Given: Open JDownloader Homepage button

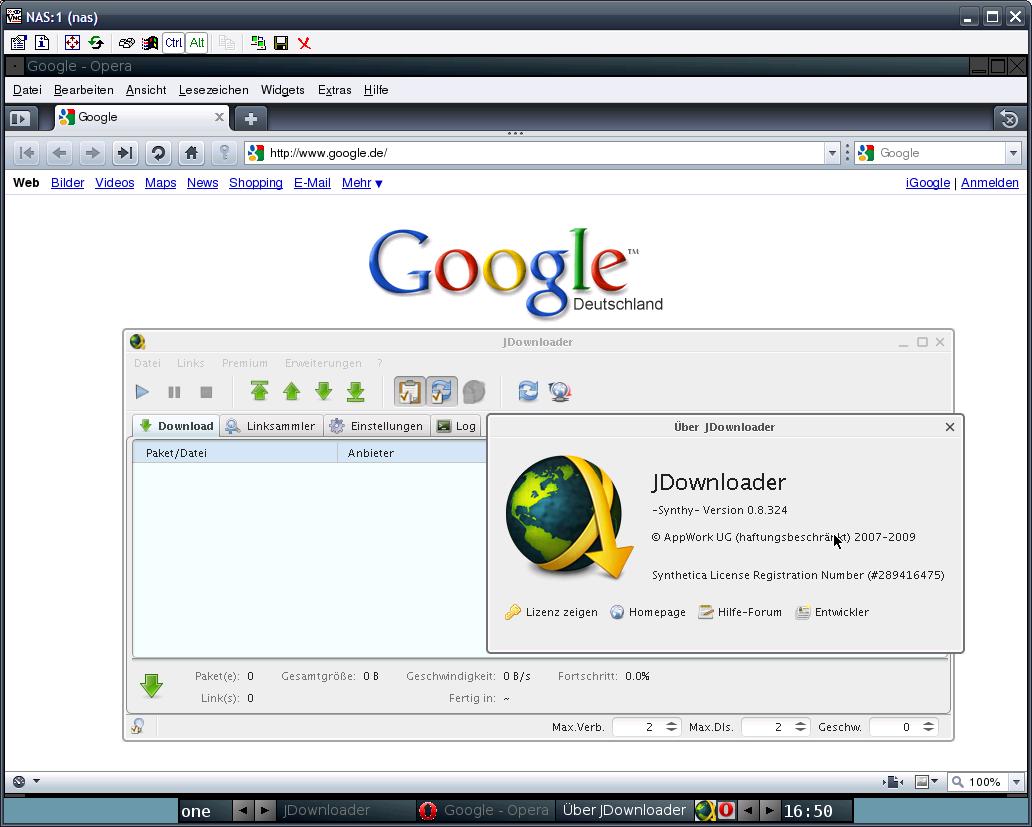Looking at the screenshot, I should [648, 613].
